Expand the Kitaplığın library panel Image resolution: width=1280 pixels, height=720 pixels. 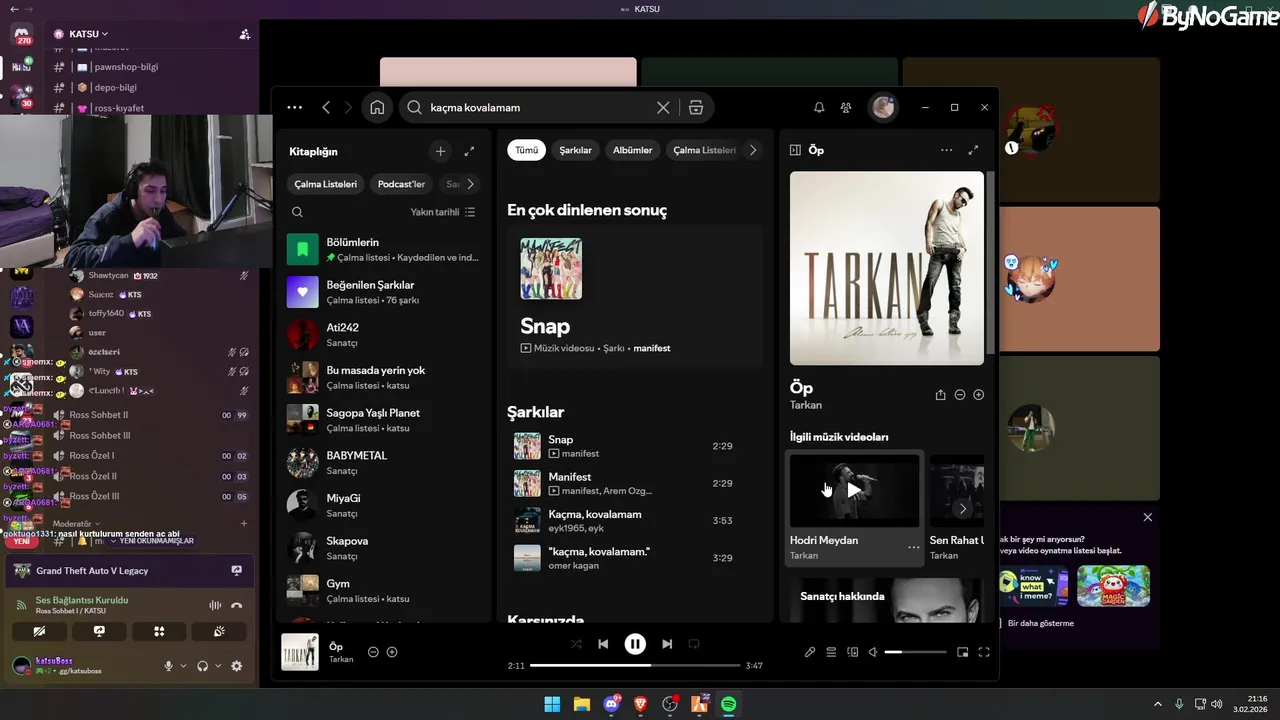[469, 151]
